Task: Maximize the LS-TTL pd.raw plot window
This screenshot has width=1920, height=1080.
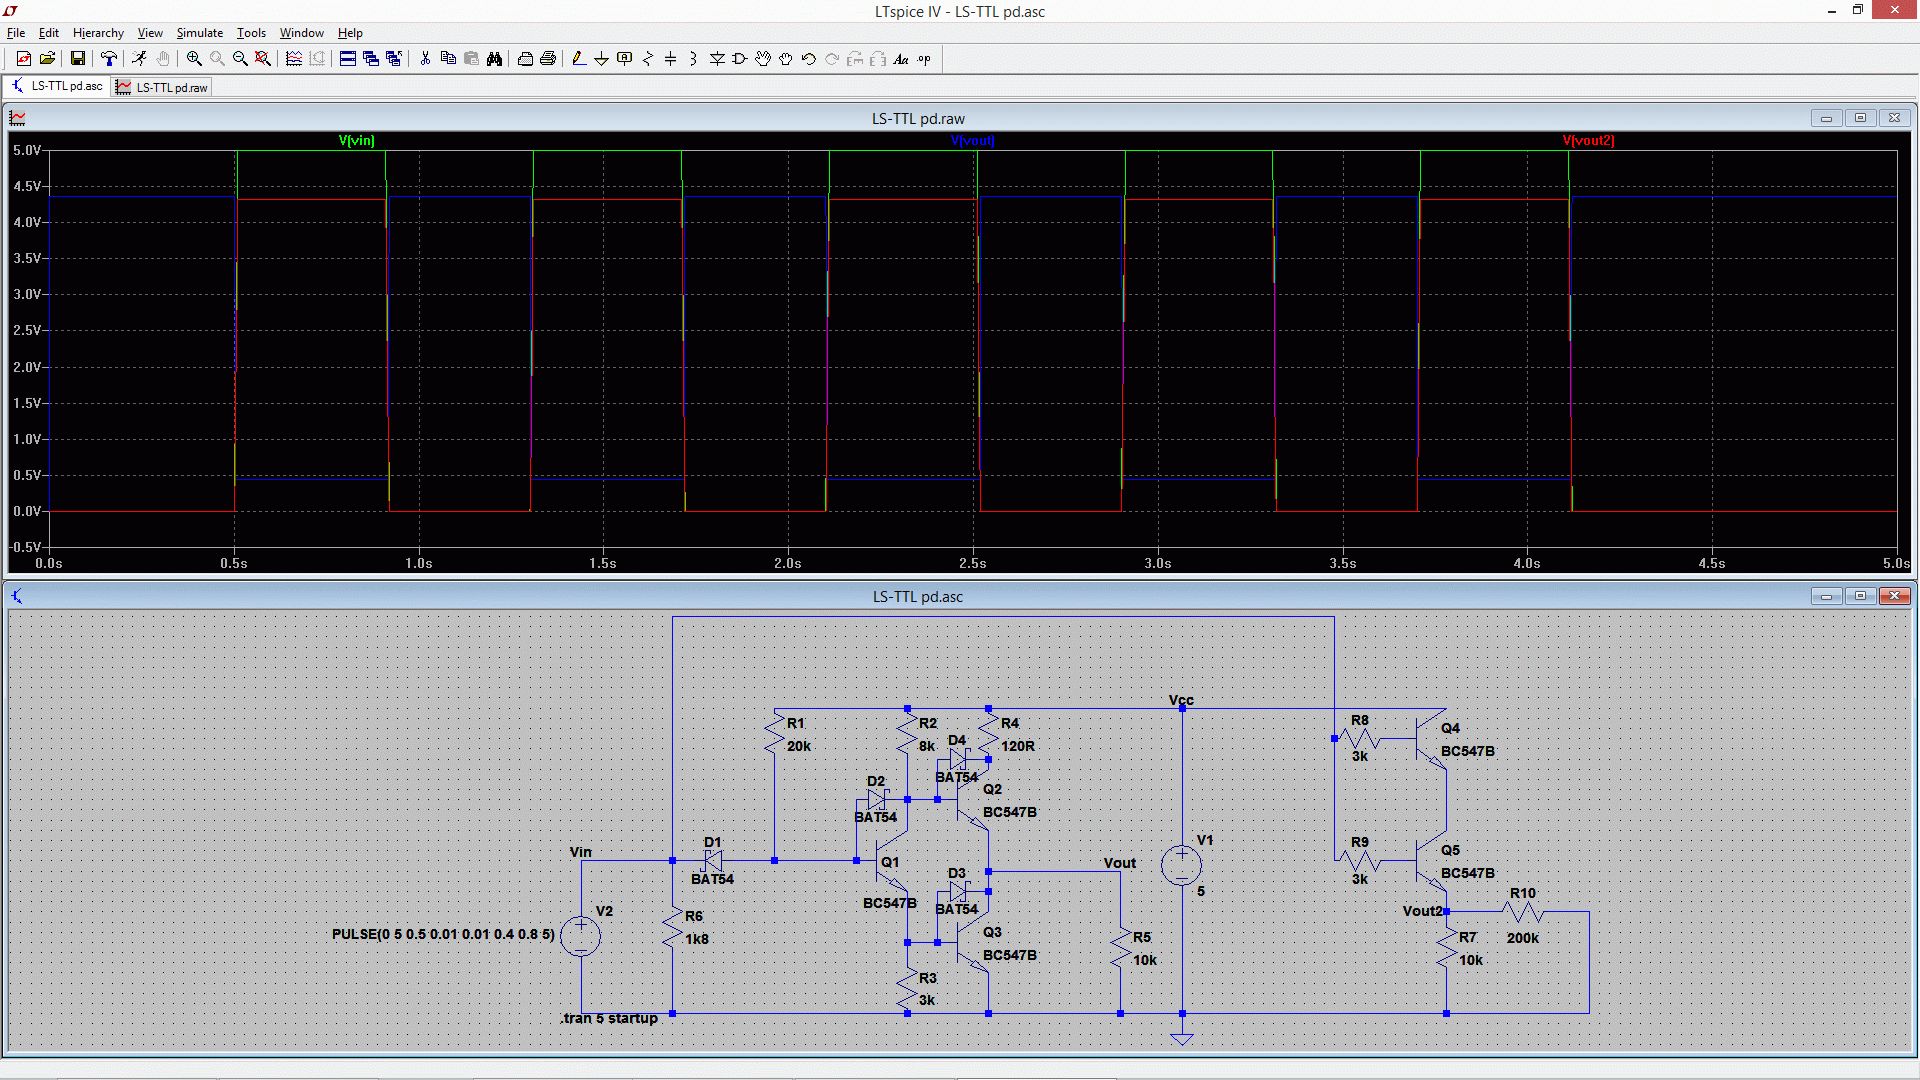Action: tap(1860, 118)
